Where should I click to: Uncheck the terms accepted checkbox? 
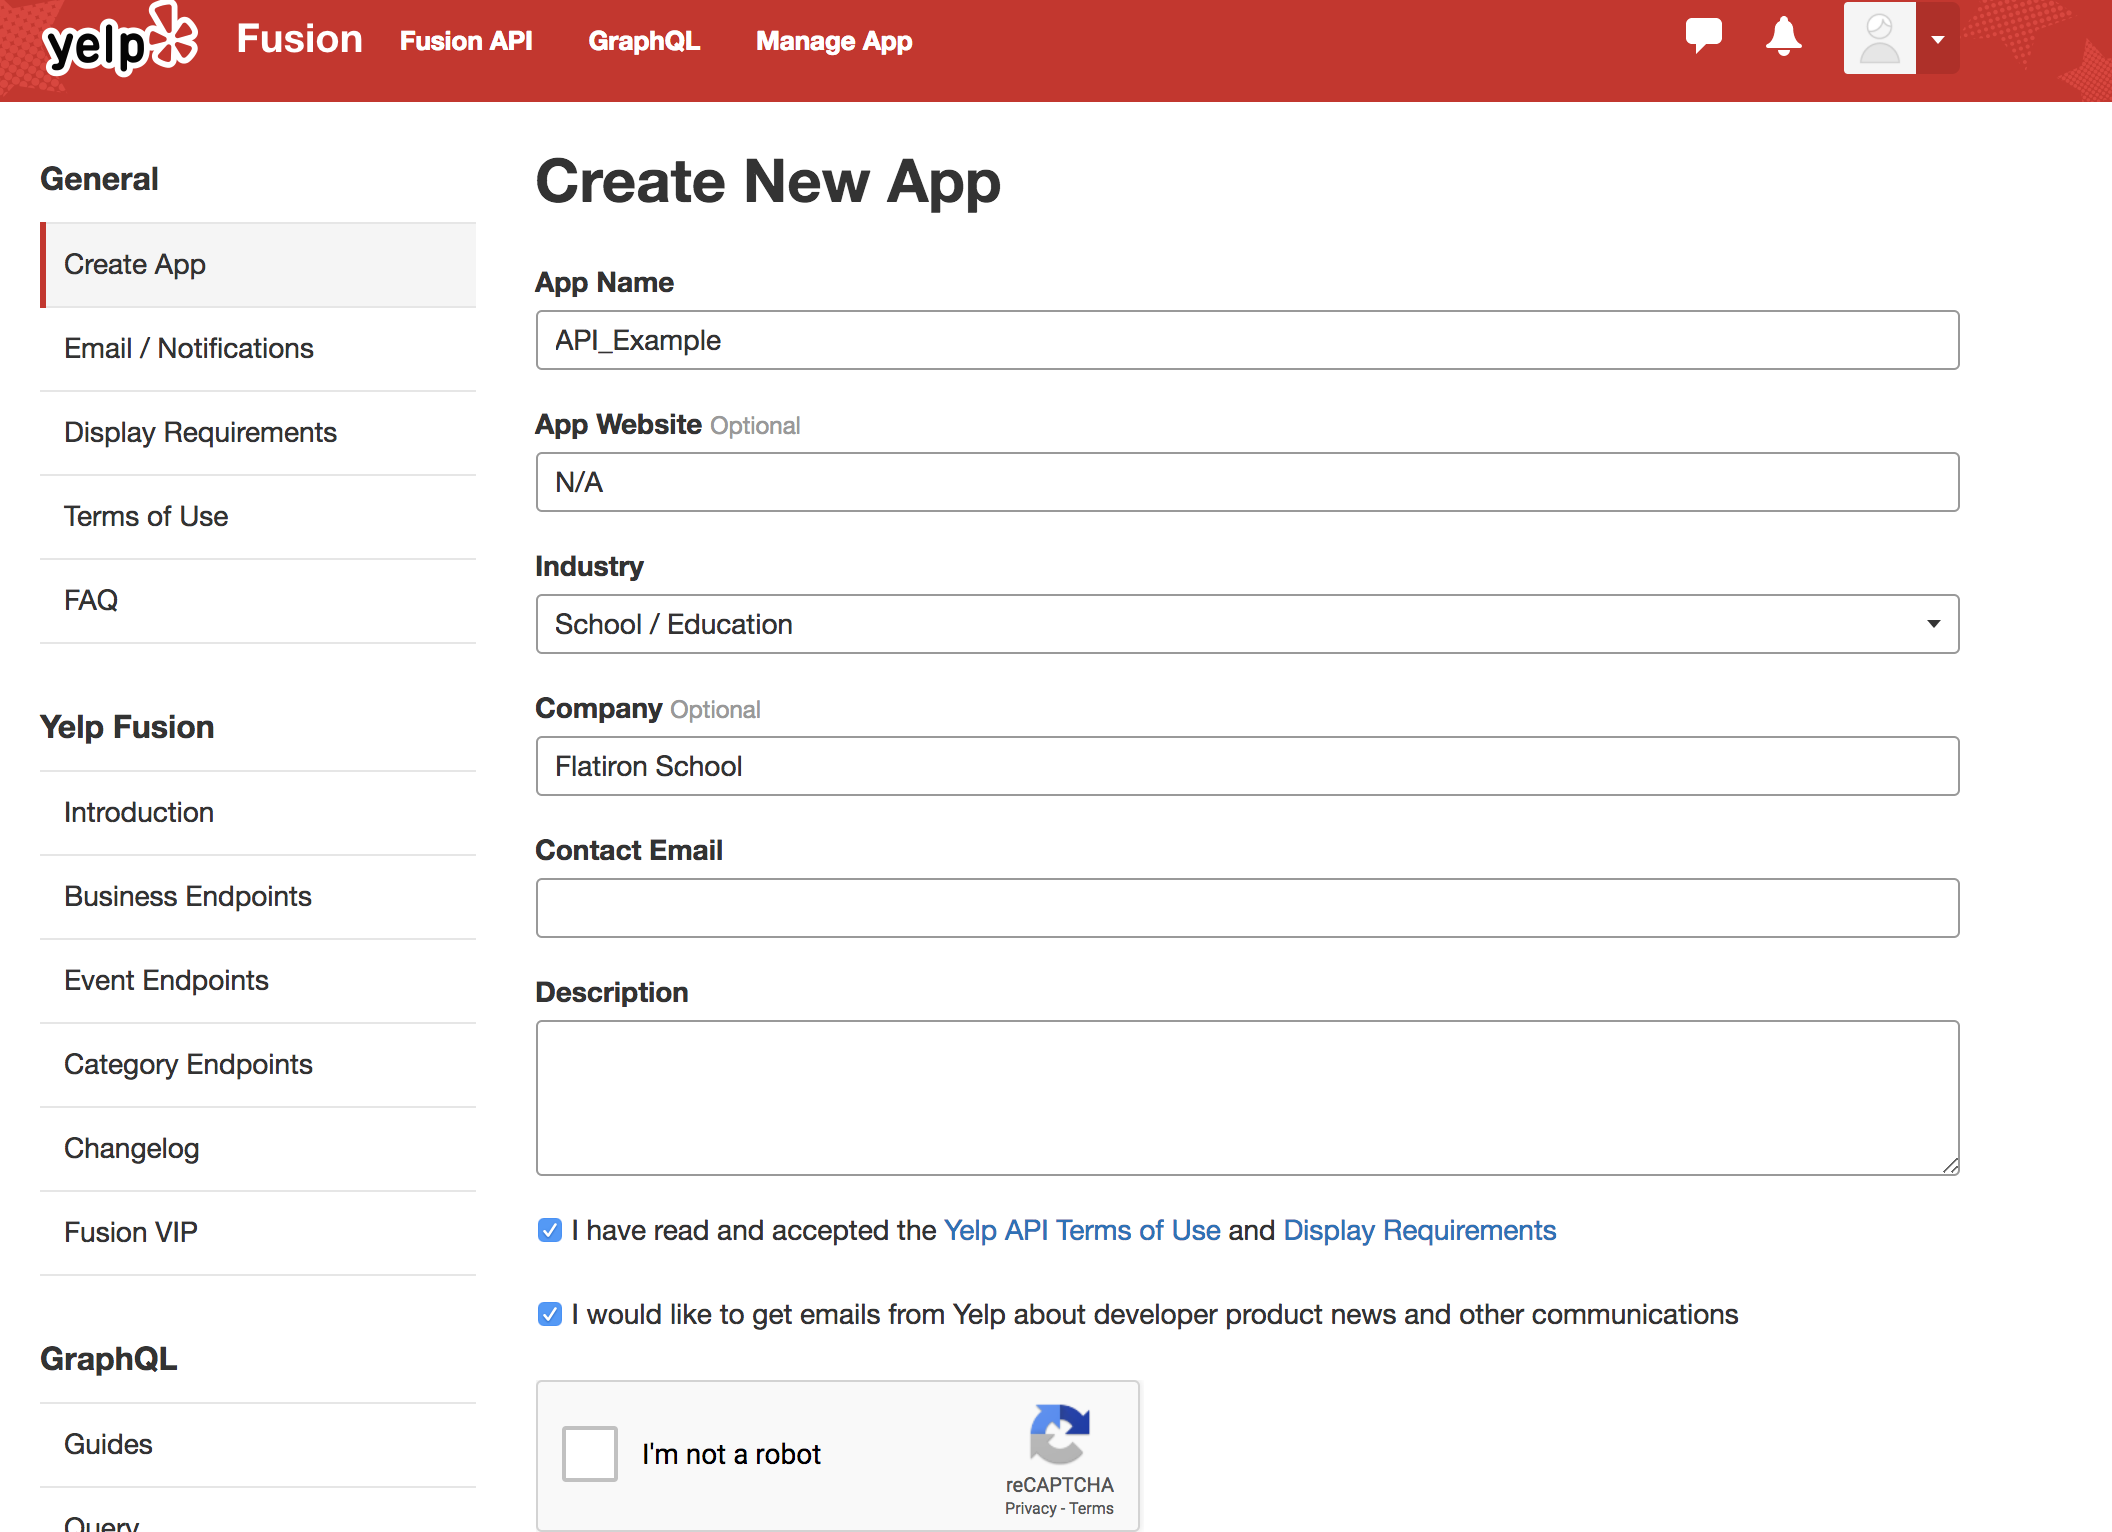(550, 1230)
